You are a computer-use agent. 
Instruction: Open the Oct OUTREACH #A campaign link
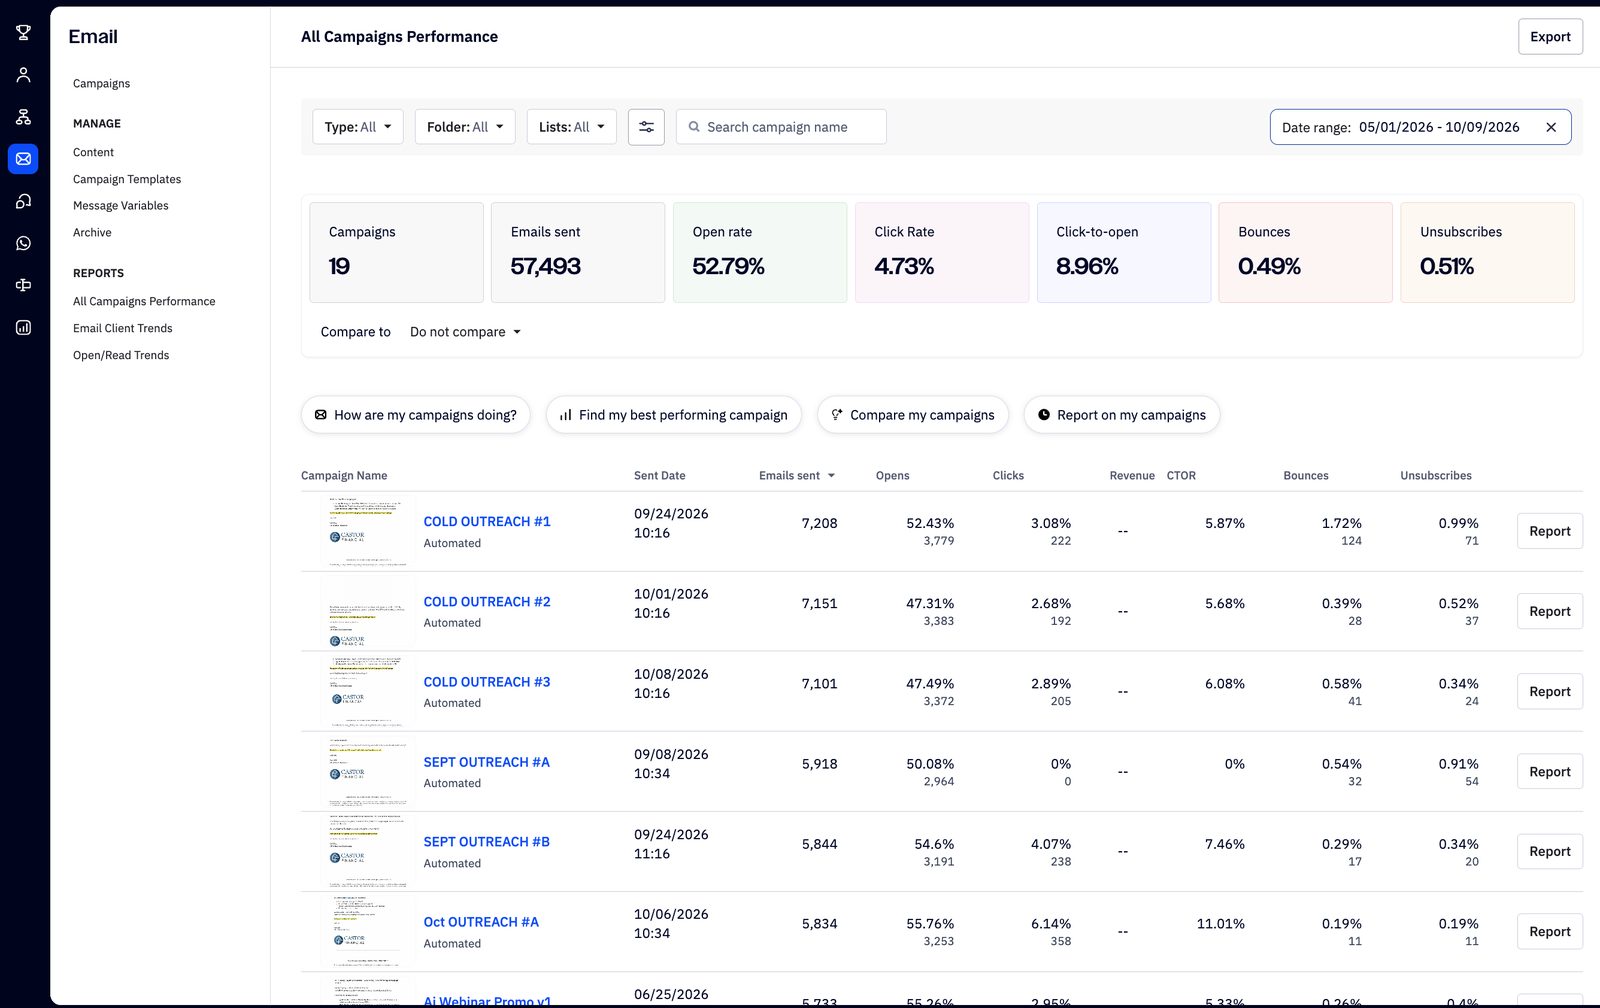click(x=481, y=922)
